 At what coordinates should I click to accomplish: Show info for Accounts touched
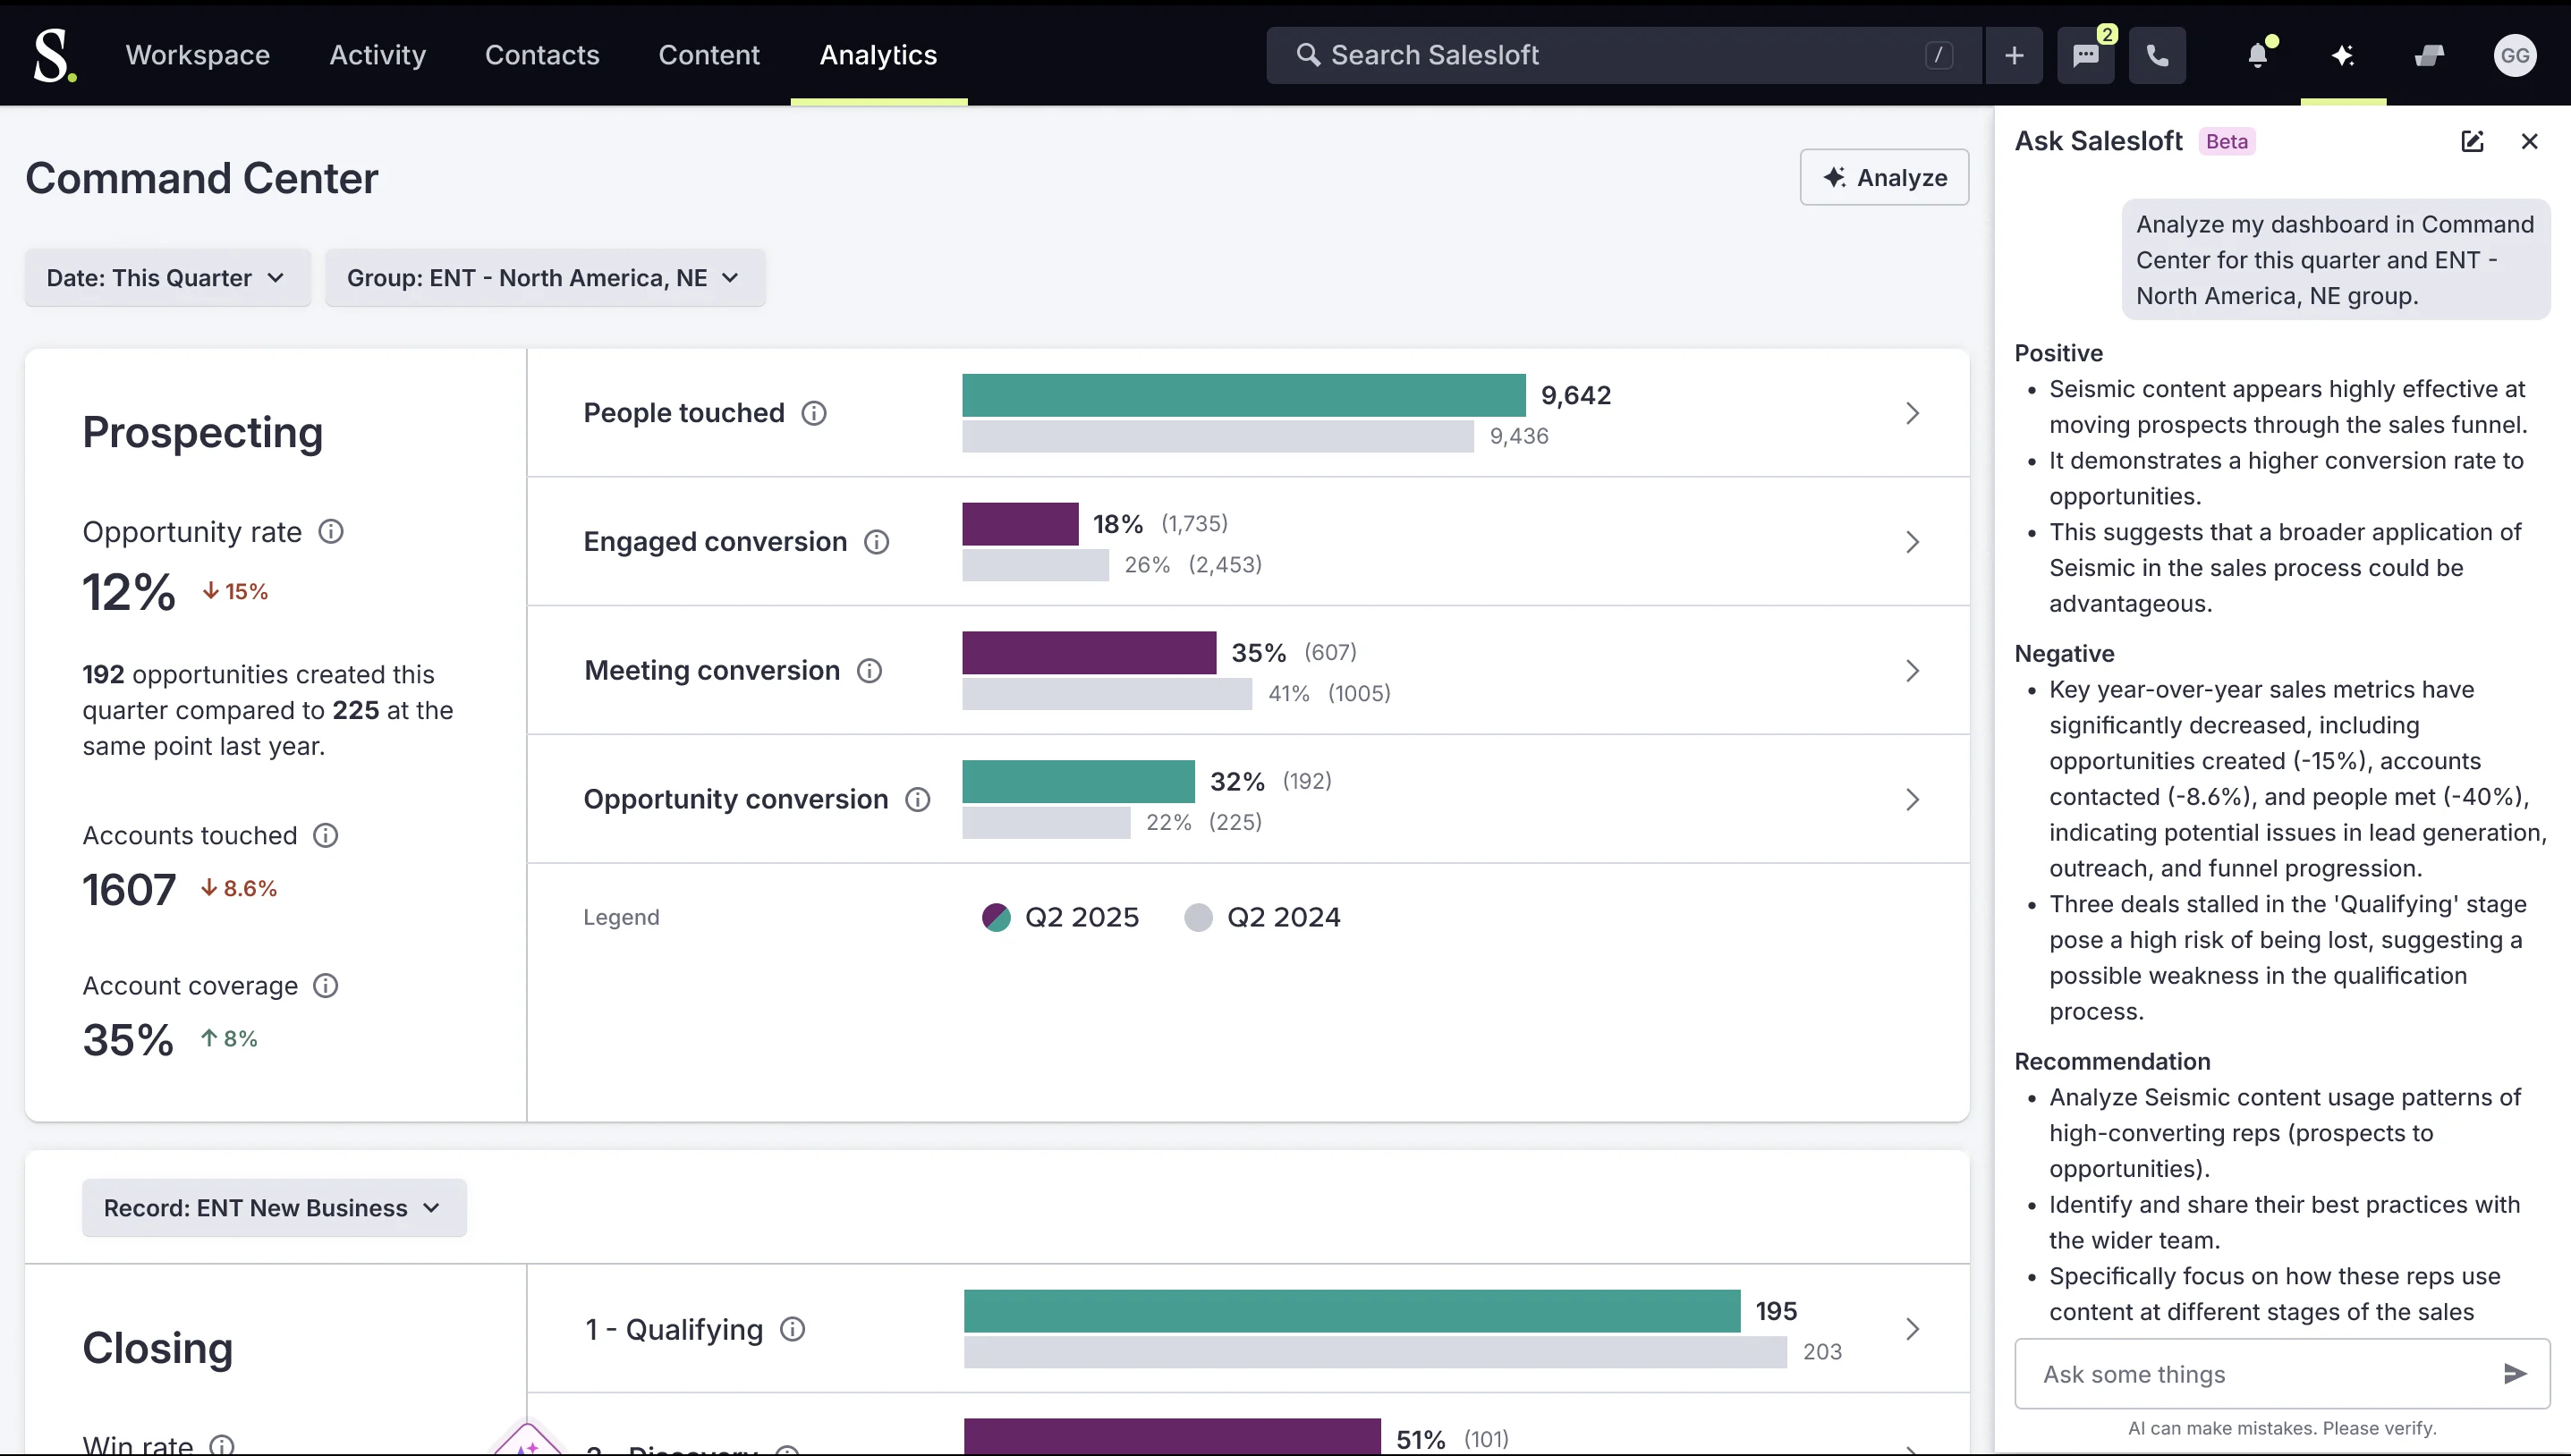pos(326,835)
